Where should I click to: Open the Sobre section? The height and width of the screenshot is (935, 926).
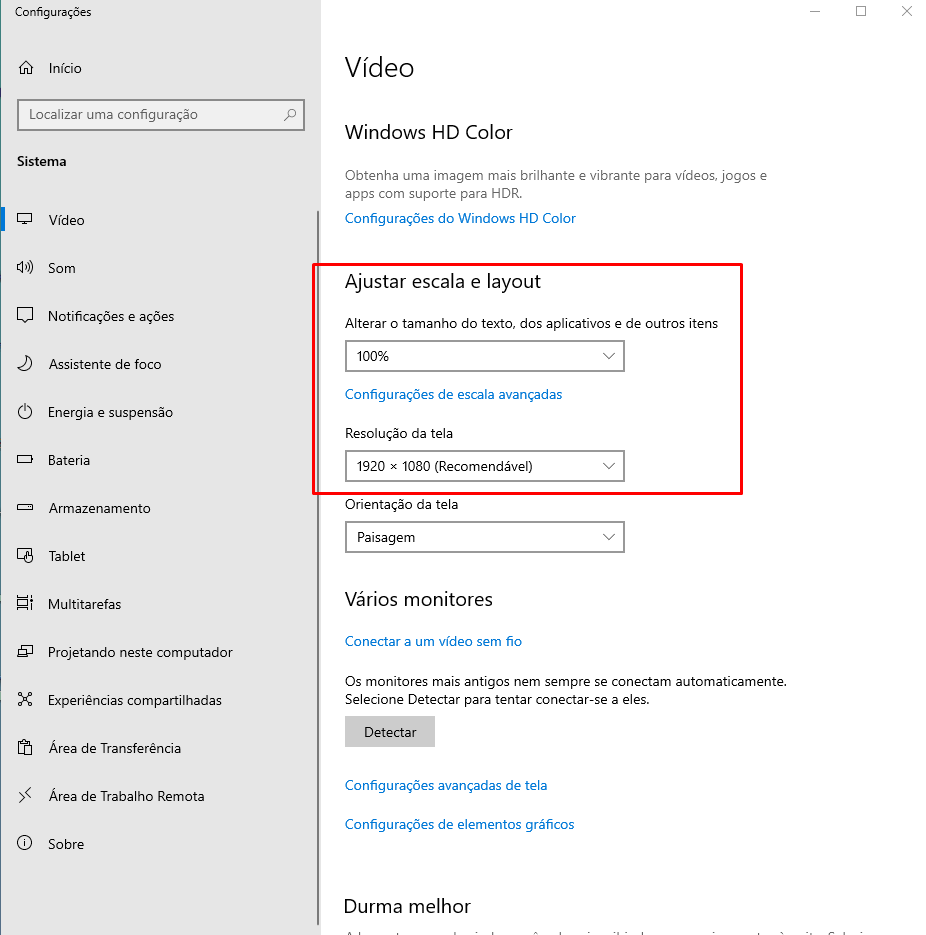[66, 844]
